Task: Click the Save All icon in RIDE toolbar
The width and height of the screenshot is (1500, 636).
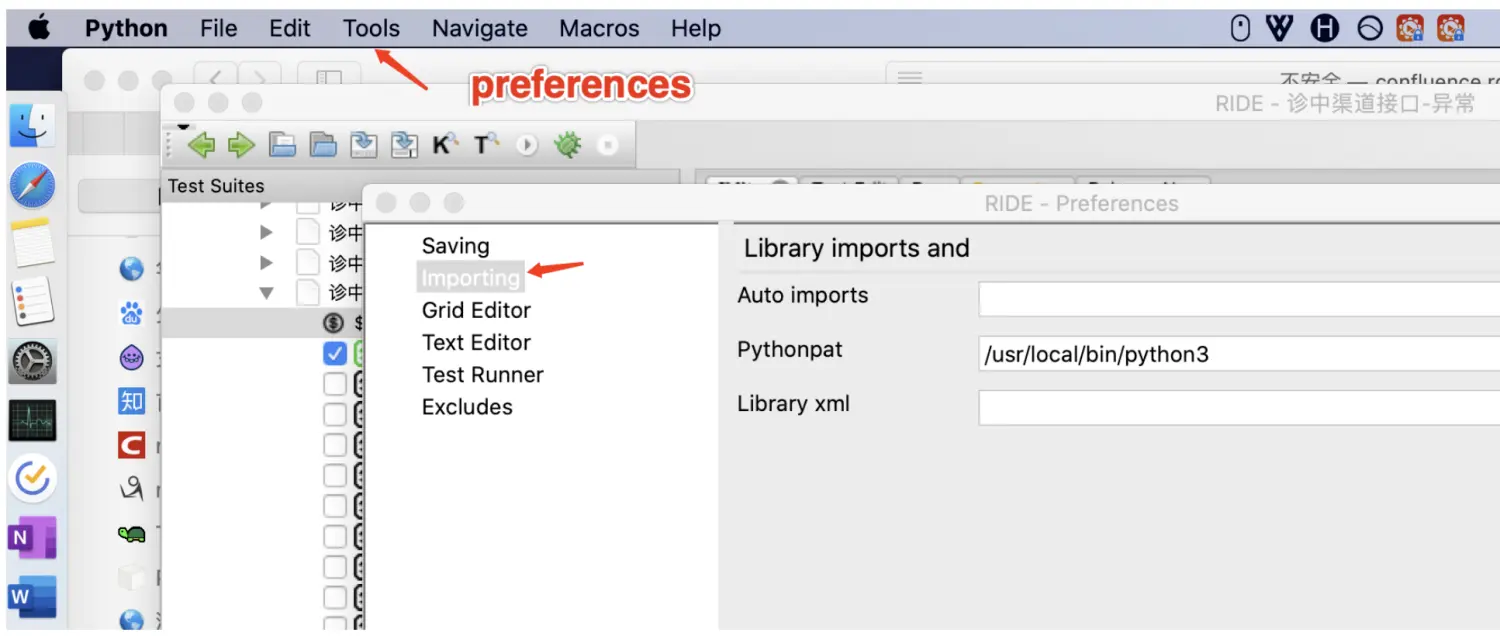Action: [x=404, y=146]
